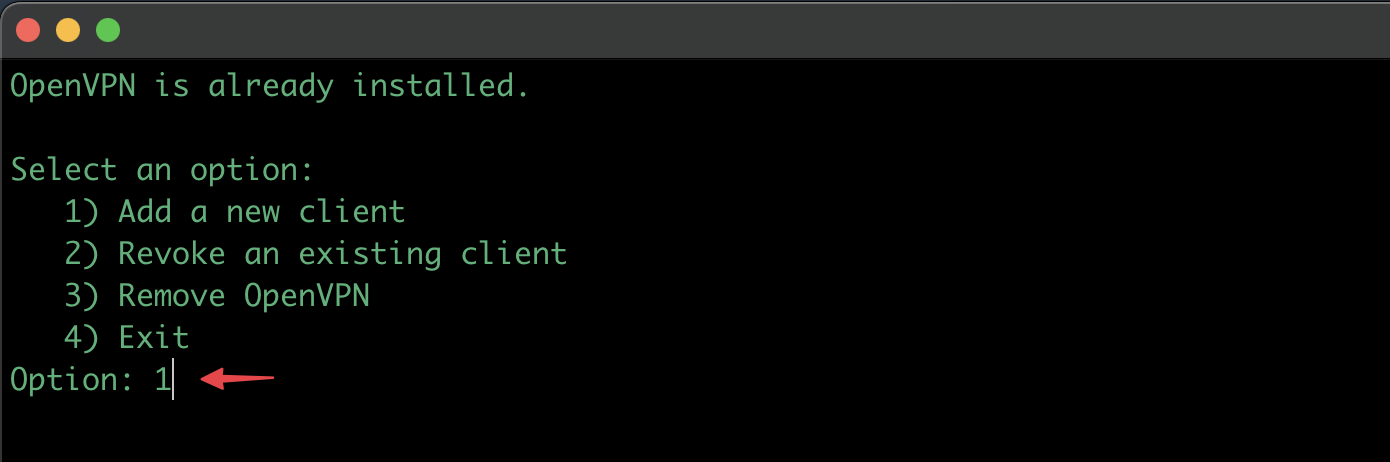1390x462 pixels.
Task: Click the "3)" number before Remove OpenVPN
Action: [x=82, y=296]
